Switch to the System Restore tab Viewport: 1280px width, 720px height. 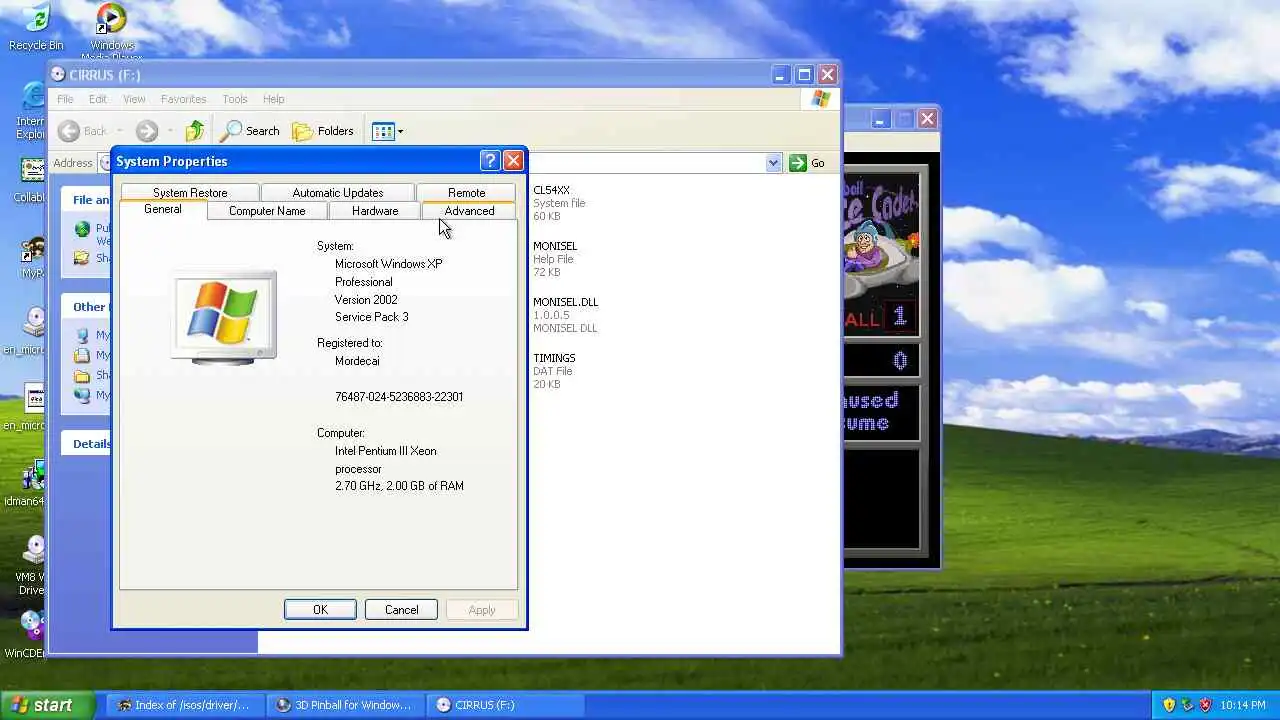pyautogui.click(x=190, y=192)
